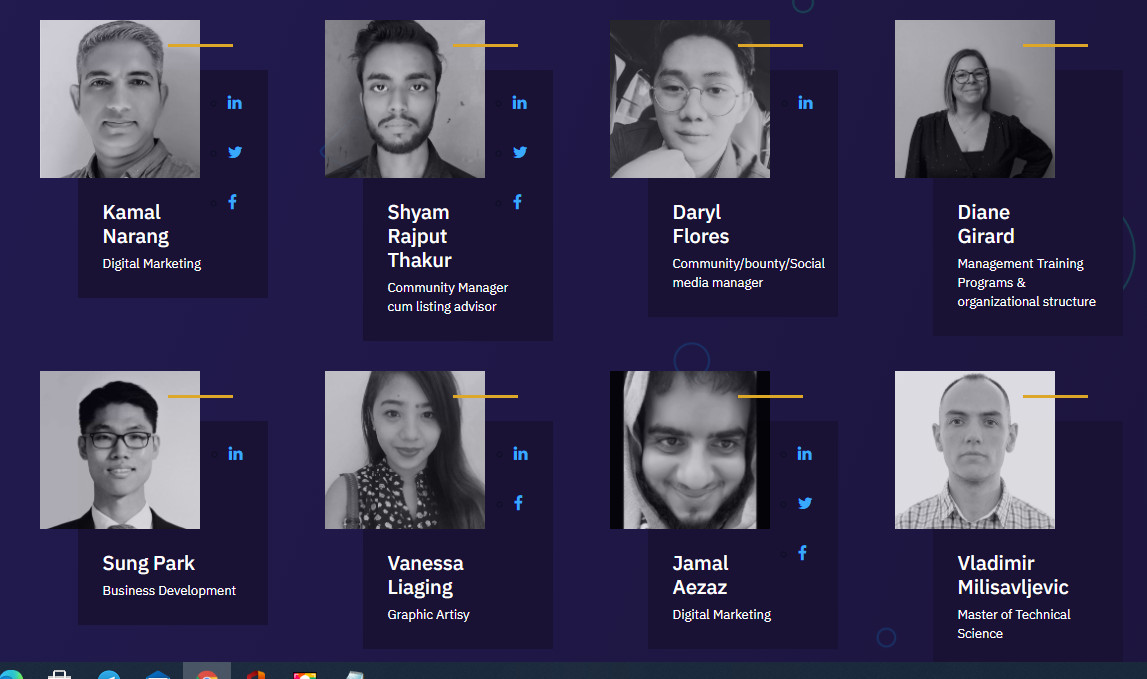The width and height of the screenshot is (1147, 679).
Task: Open Shyam Rajput Thakur's Twitter icon
Action: [x=520, y=152]
